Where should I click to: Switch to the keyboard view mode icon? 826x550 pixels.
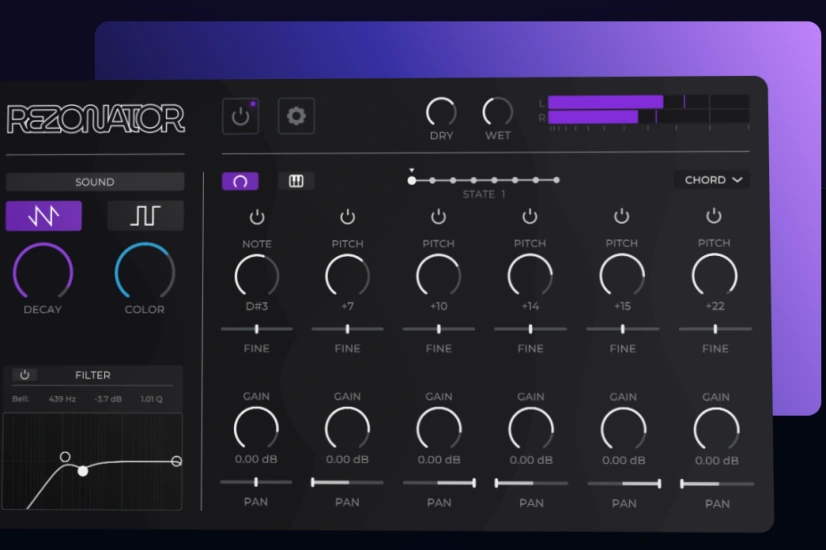click(296, 181)
